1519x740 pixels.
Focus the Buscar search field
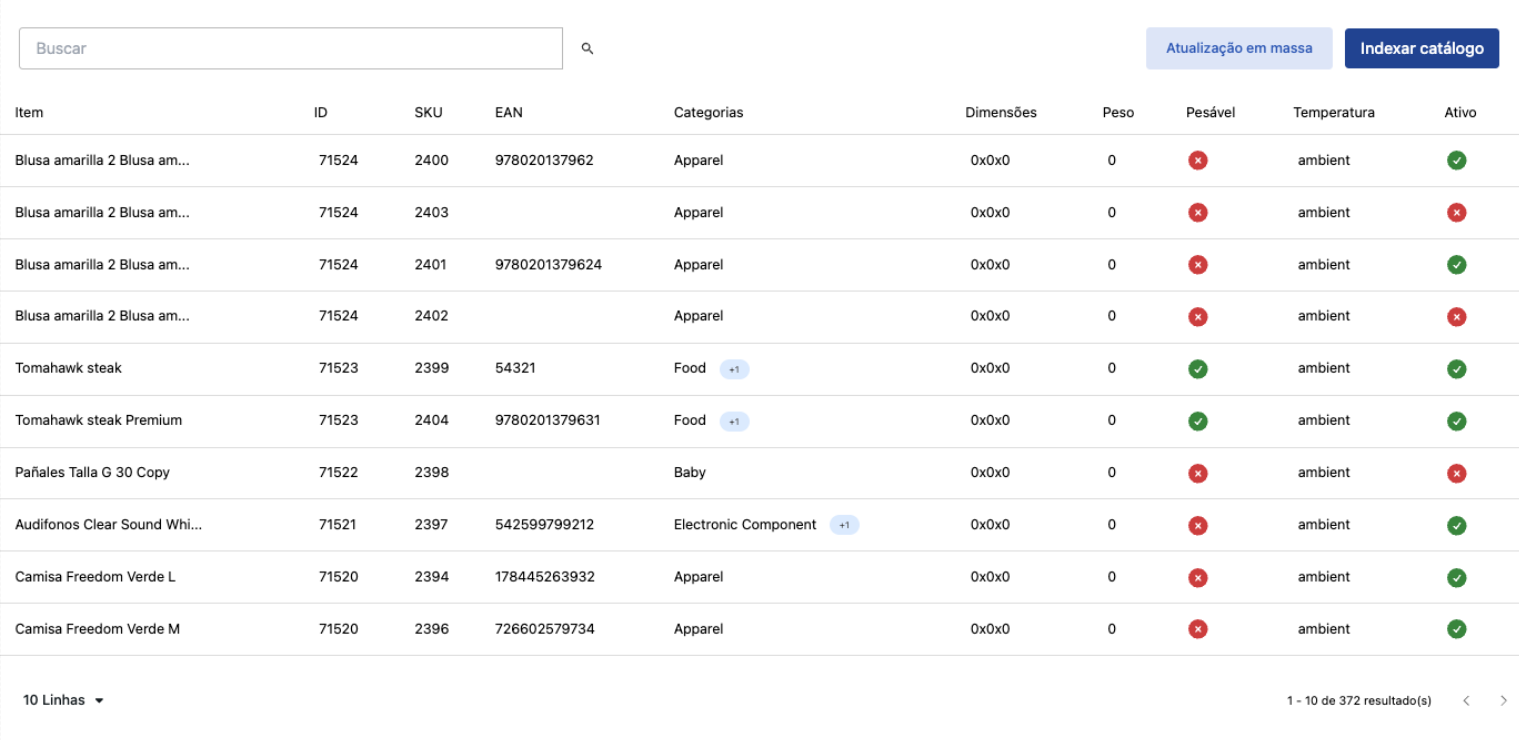[290, 48]
